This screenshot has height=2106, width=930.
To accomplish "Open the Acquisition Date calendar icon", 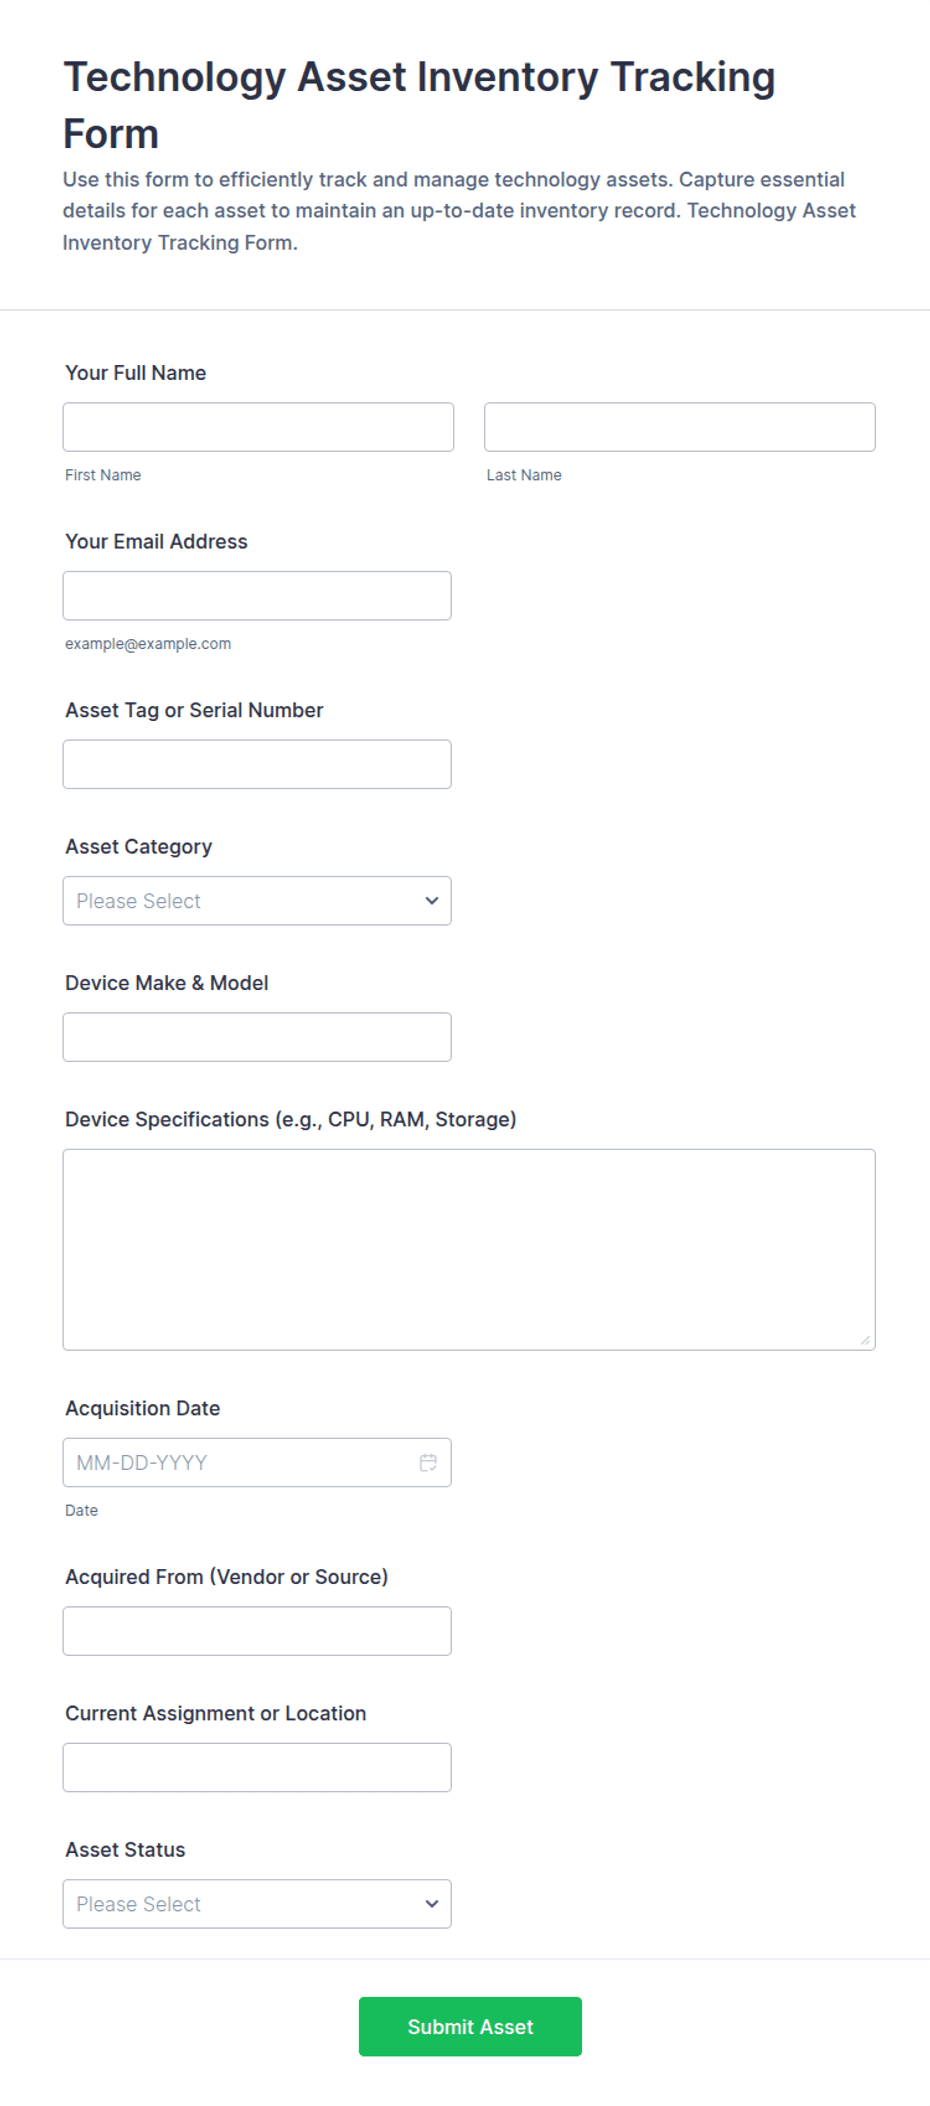I will pyautogui.click(x=428, y=1462).
